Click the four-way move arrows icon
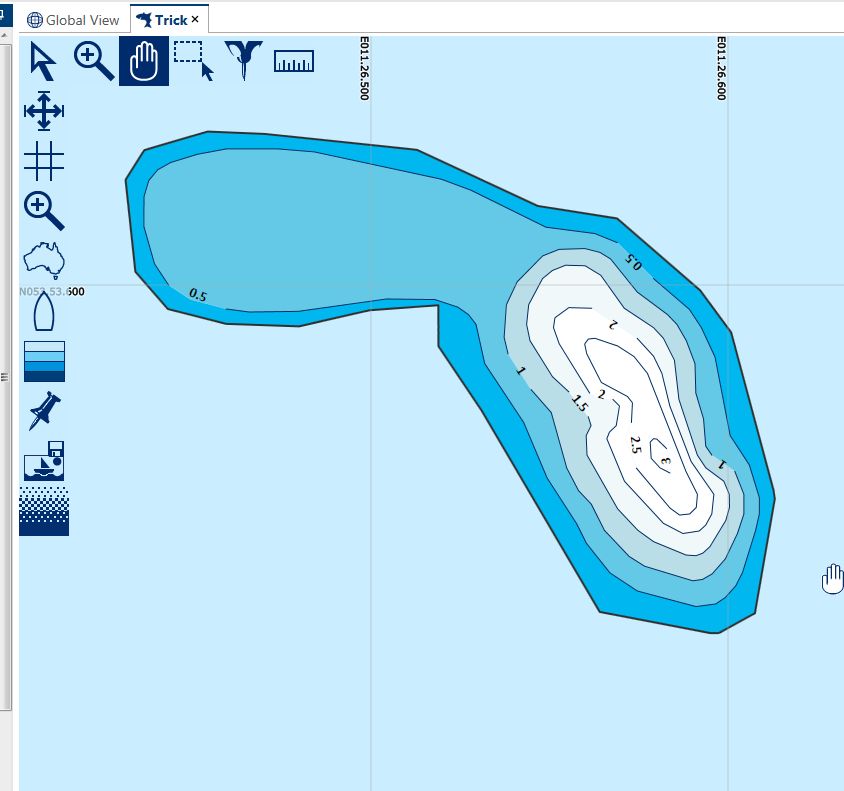This screenshot has height=791, width=844. click(x=43, y=111)
